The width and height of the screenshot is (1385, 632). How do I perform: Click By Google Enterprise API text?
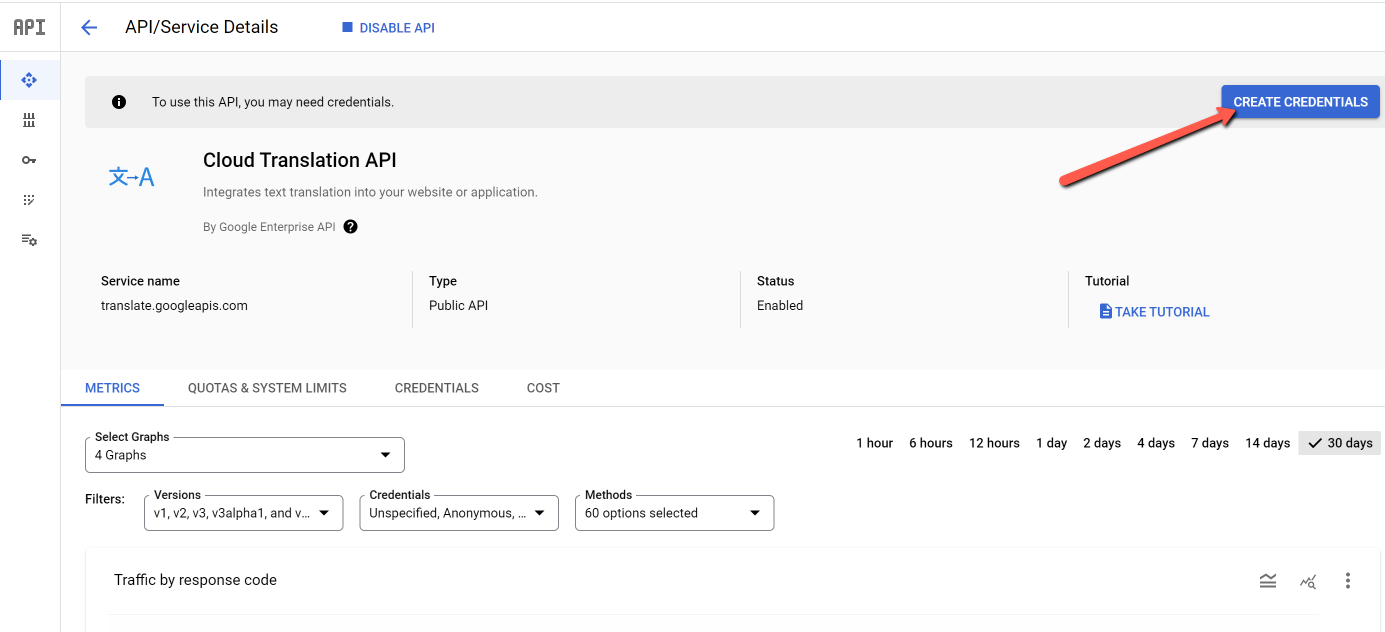pyautogui.click(x=269, y=227)
